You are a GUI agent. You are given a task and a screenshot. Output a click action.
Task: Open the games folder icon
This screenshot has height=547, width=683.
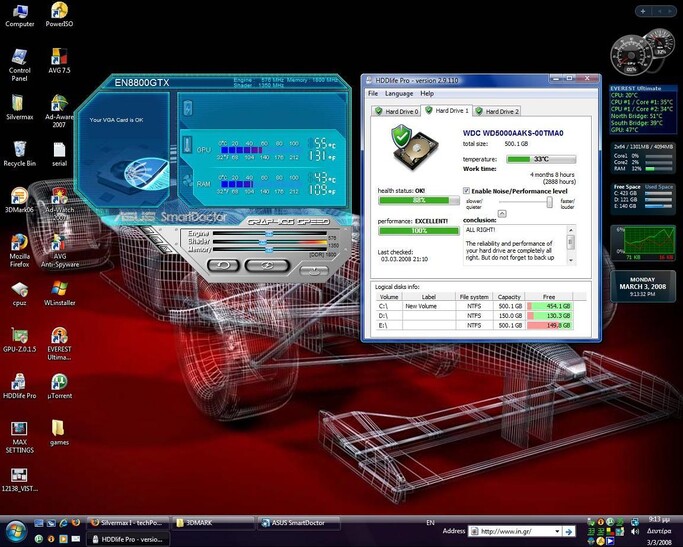pyautogui.click(x=59, y=433)
